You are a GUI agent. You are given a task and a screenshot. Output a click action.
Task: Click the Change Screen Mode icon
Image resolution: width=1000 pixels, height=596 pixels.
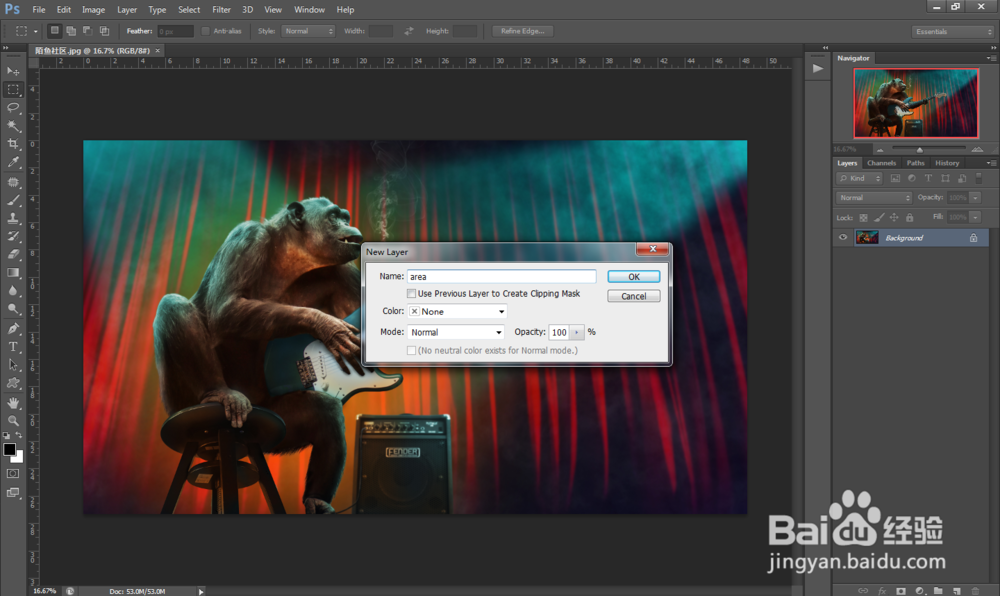tap(13, 493)
